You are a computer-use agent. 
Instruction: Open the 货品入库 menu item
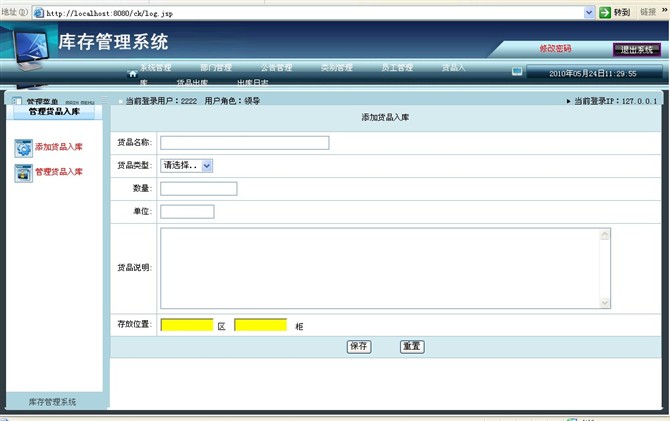point(453,68)
